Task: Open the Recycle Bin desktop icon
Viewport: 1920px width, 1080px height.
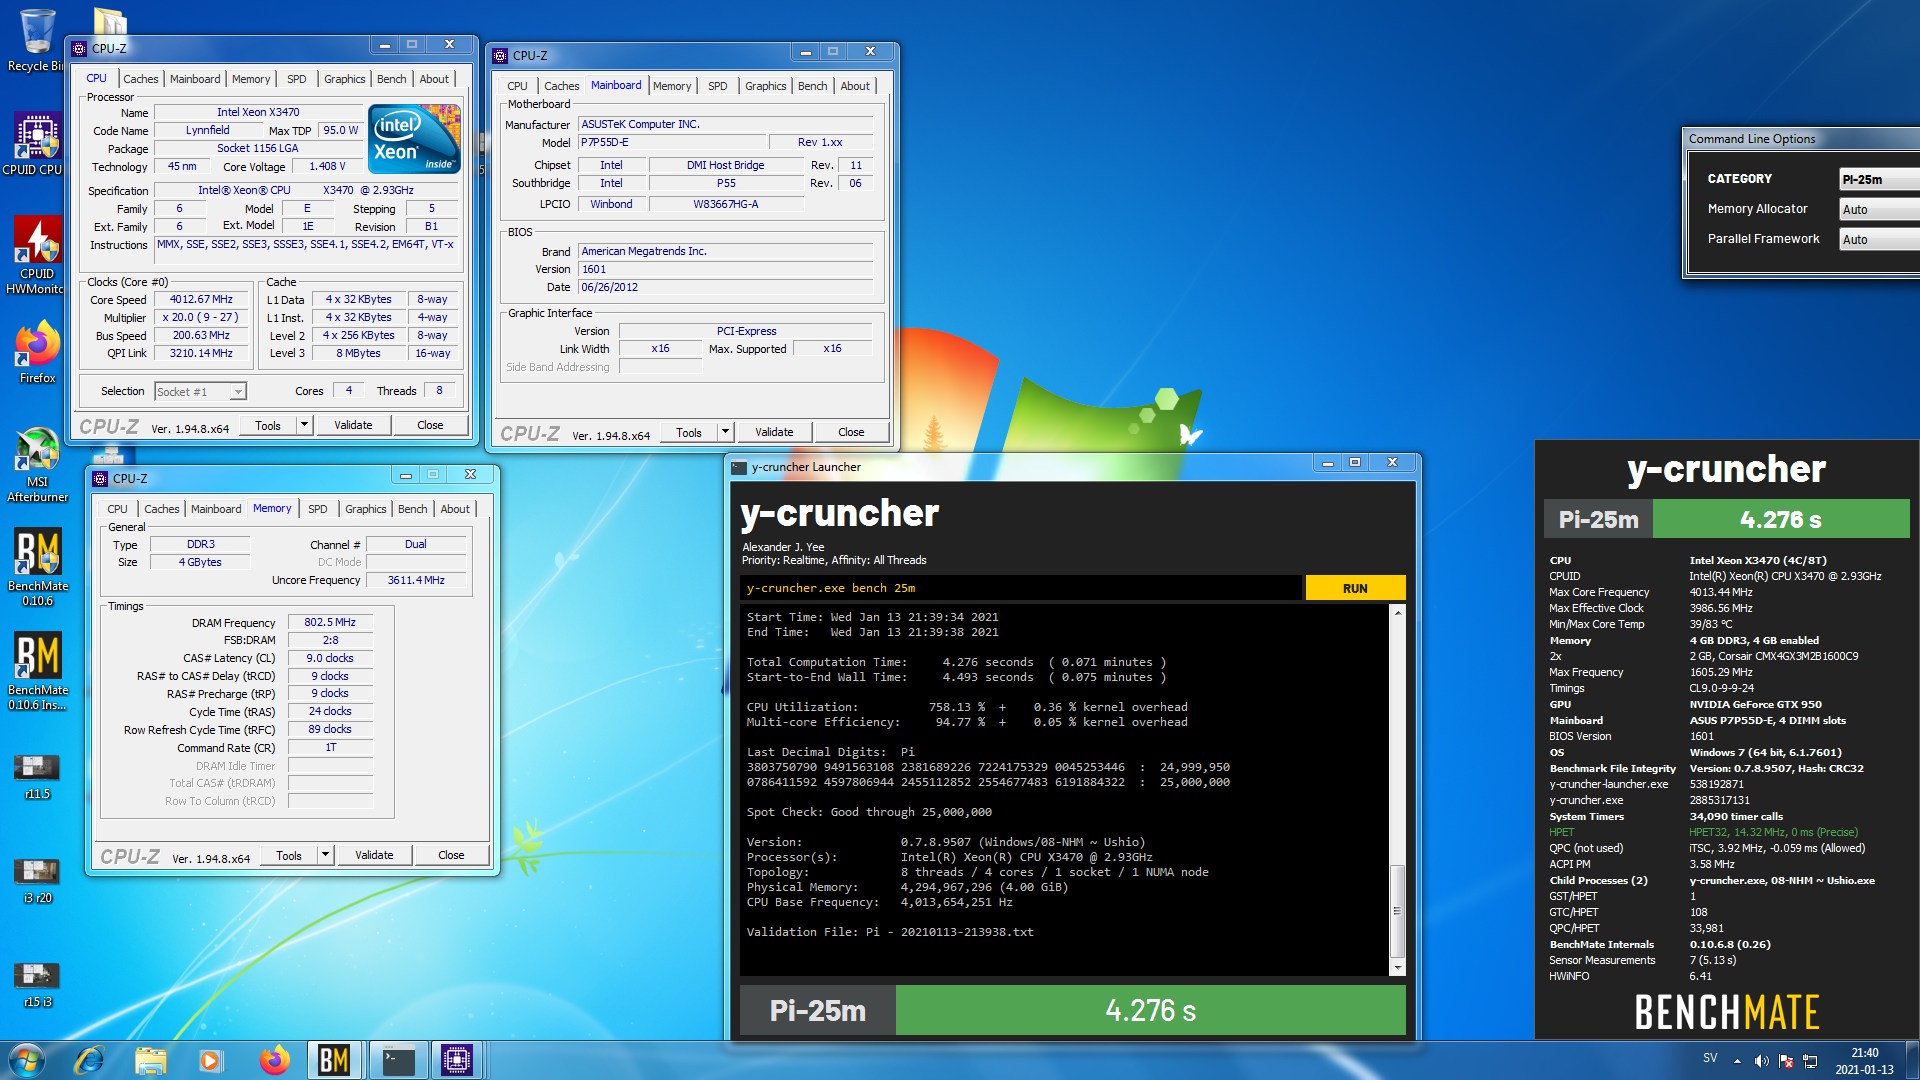Action: (36, 40)
